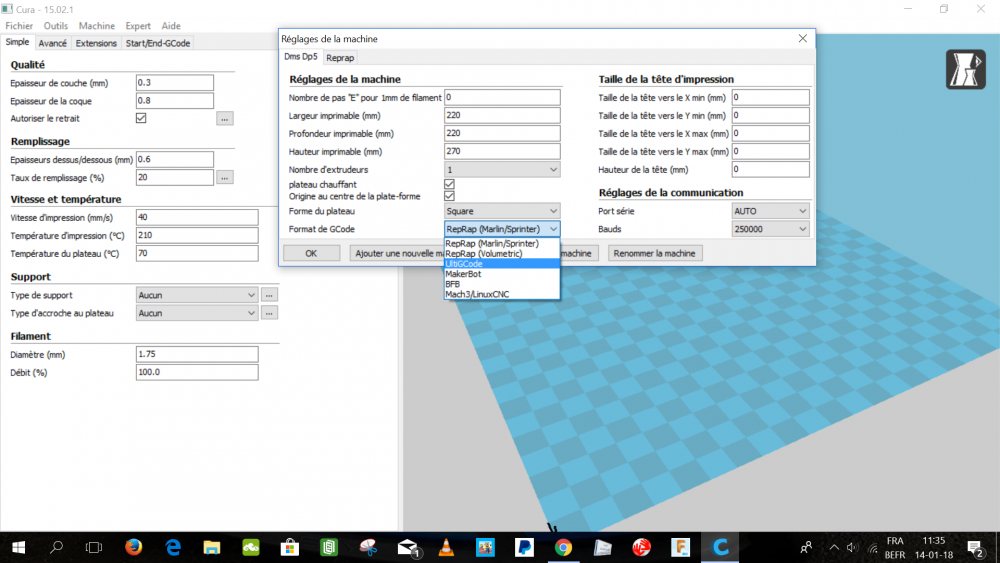Choose Mach3/LinuxCNC in the format list
This screenshot has width=1000, height=563.
click(x=502, y=294)
